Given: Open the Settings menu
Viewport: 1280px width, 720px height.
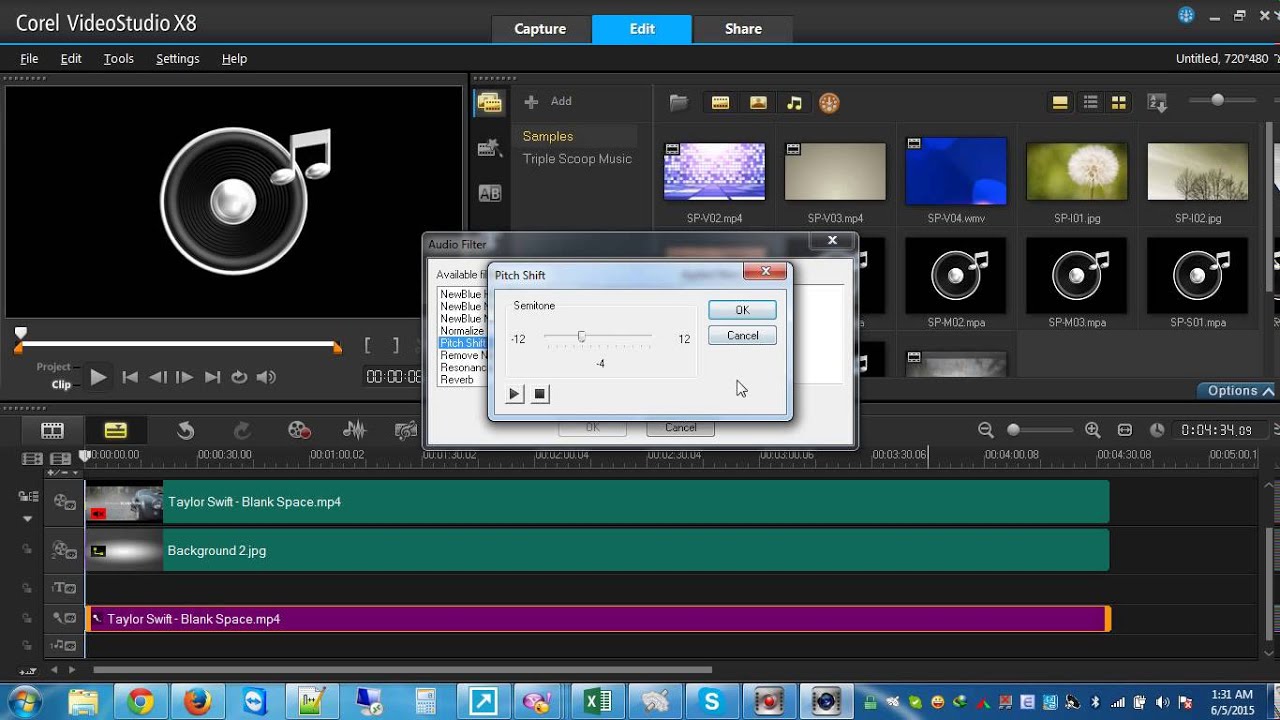Looking at the screenshot, I should [x=177, y=59].
